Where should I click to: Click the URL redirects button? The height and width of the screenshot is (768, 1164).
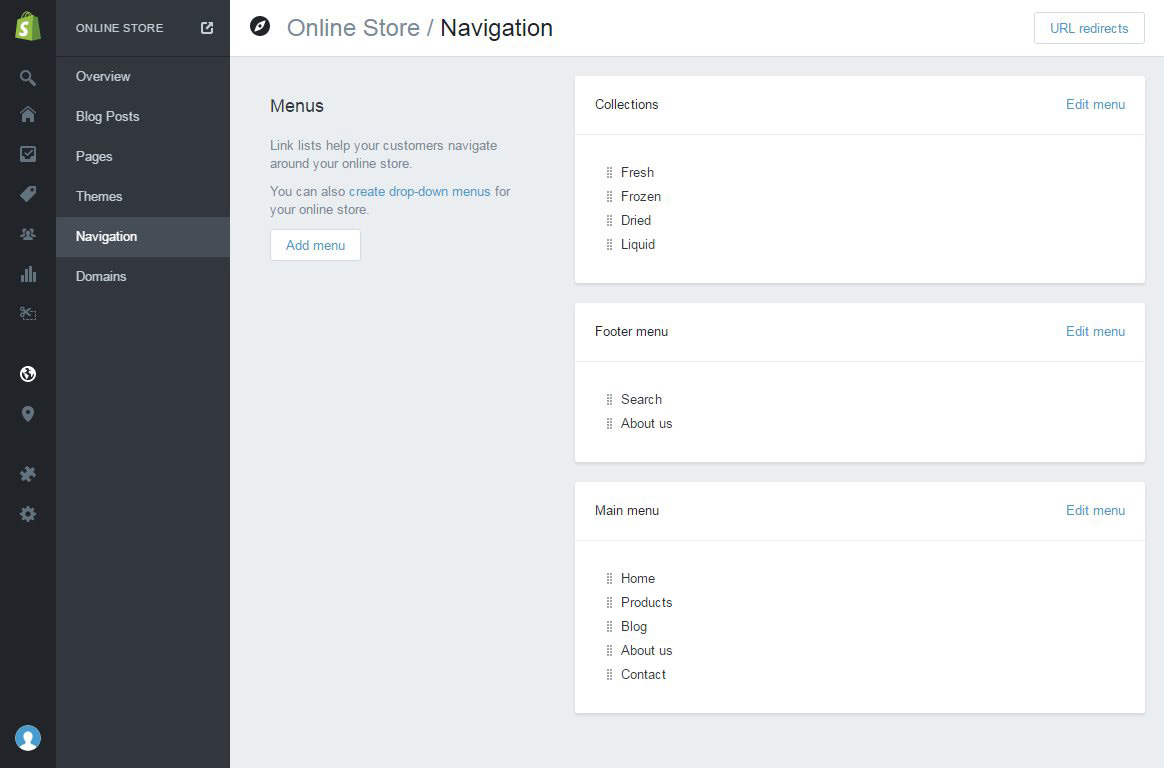click(1089, 28)
